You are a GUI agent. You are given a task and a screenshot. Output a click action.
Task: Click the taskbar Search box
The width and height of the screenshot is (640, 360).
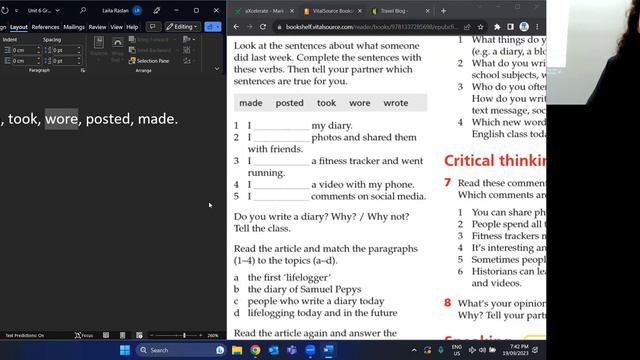[180, 350]
